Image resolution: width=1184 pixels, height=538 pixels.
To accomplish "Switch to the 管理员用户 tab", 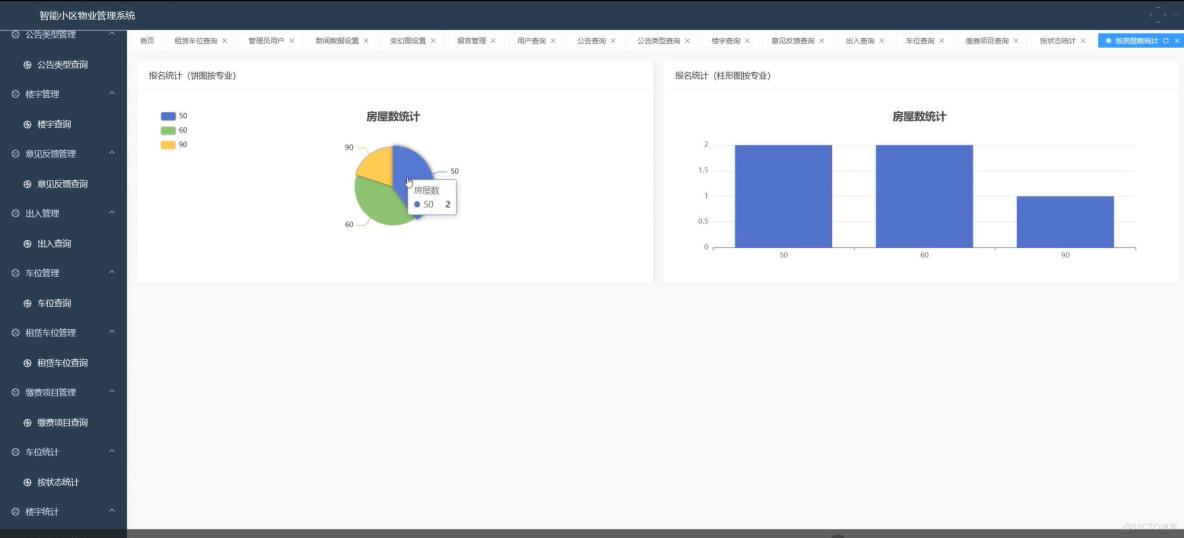I will click(266, 41).
